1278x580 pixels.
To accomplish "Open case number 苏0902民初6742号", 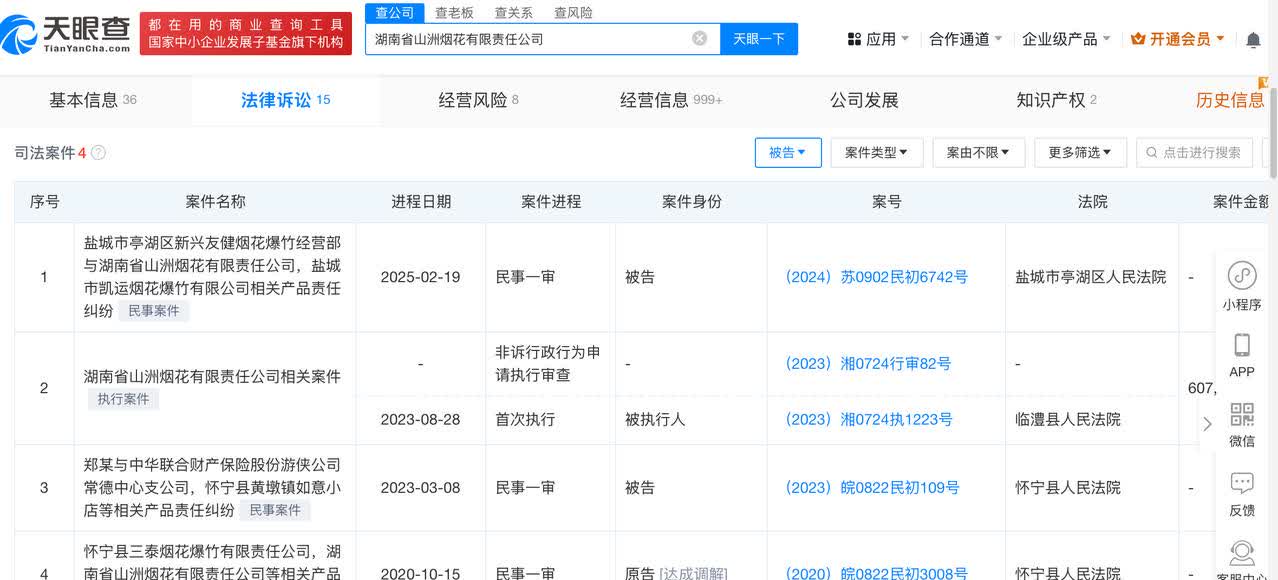I will tap(876, 277).
